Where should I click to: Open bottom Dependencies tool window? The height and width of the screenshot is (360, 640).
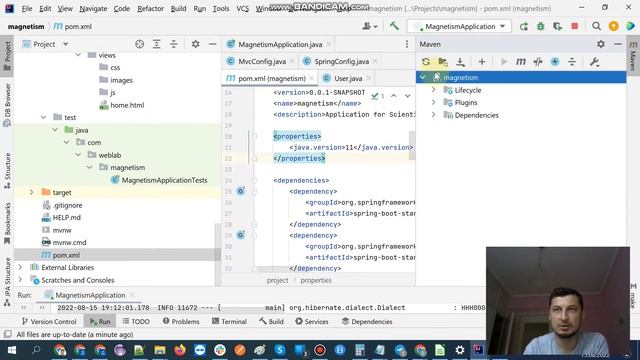pyautogui.click(x=367, y=322)
